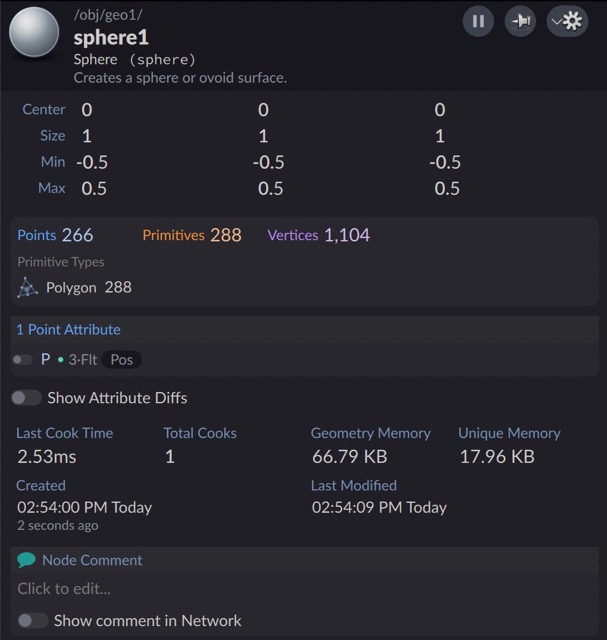Click the Node Comment speech bubble icon
This screenshot has width=607, height=640.
[x=27, y=560]
